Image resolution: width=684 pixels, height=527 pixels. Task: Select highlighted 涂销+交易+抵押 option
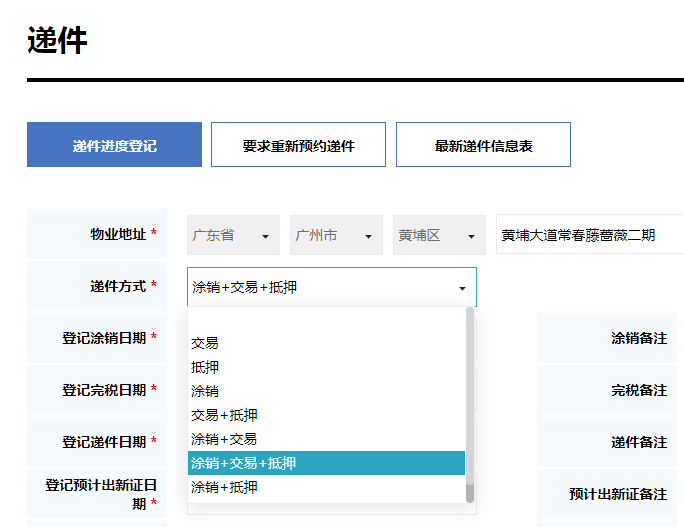[326, 463]
